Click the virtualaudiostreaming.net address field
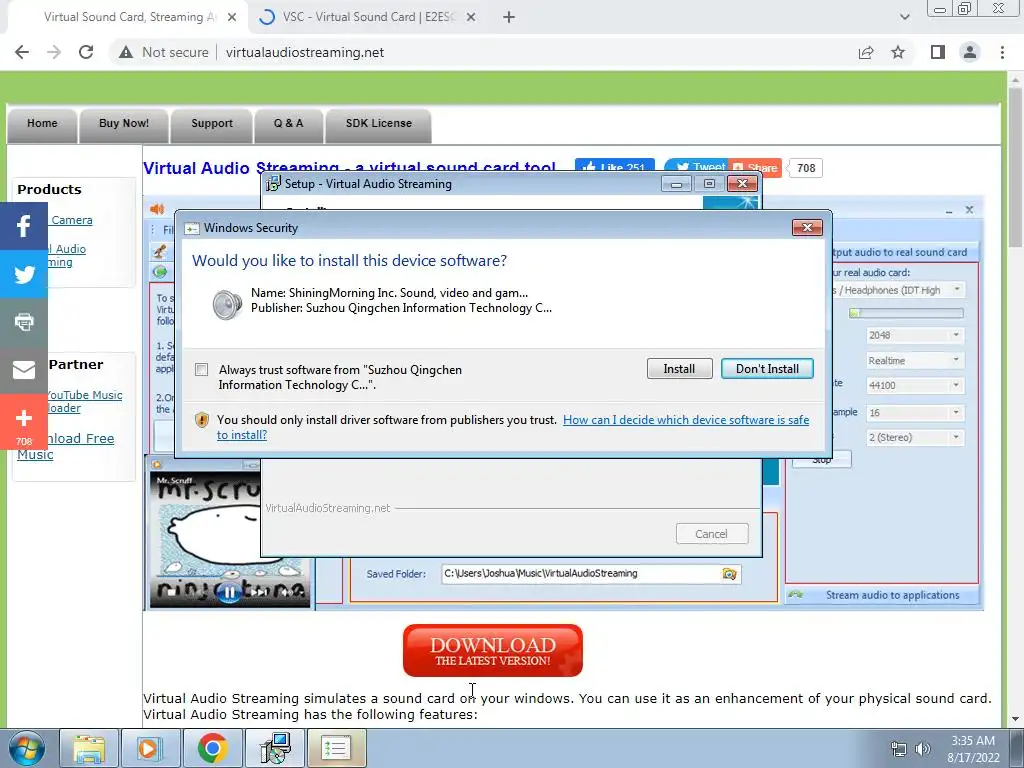 pos(305,52)
